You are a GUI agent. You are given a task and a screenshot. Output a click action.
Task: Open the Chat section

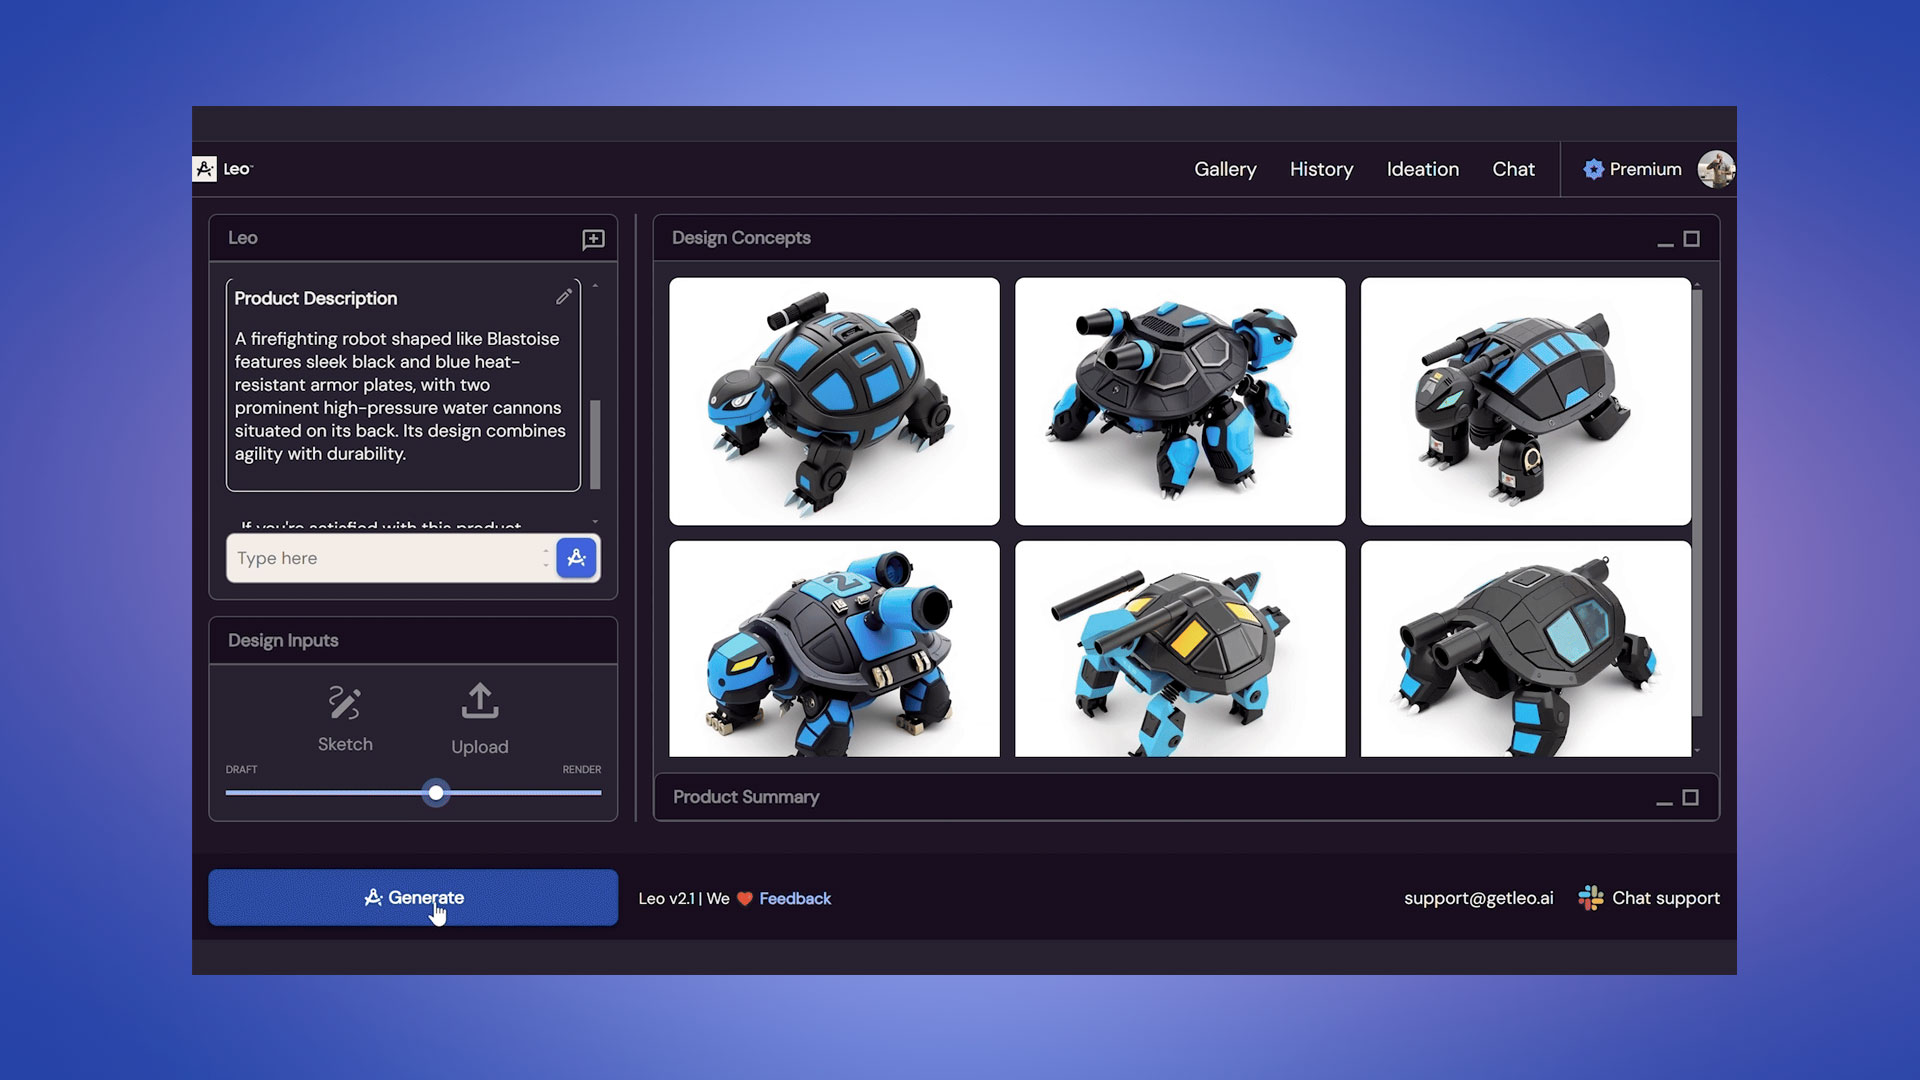(x=1513, y=169)
